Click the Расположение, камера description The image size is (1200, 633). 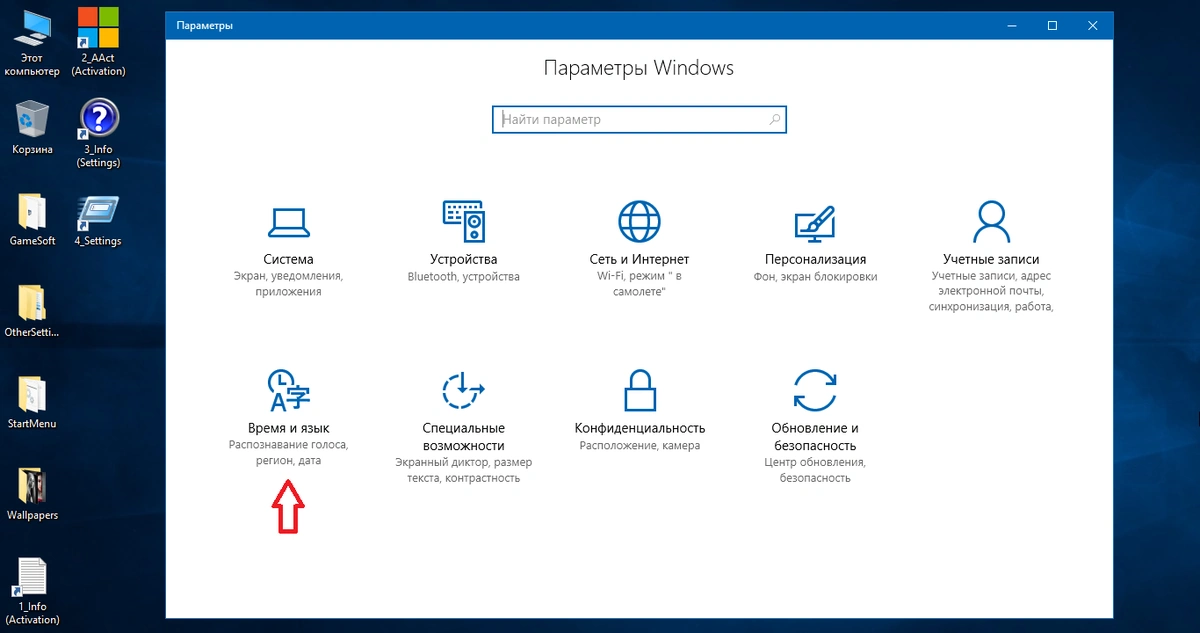click(x=639, y=446)
